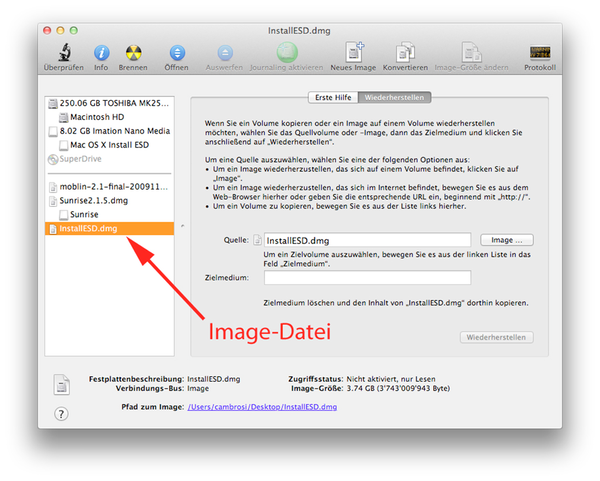This screenshot has width=600, height=481.
Task: Click into the Quelle source field
Action: 367,240
